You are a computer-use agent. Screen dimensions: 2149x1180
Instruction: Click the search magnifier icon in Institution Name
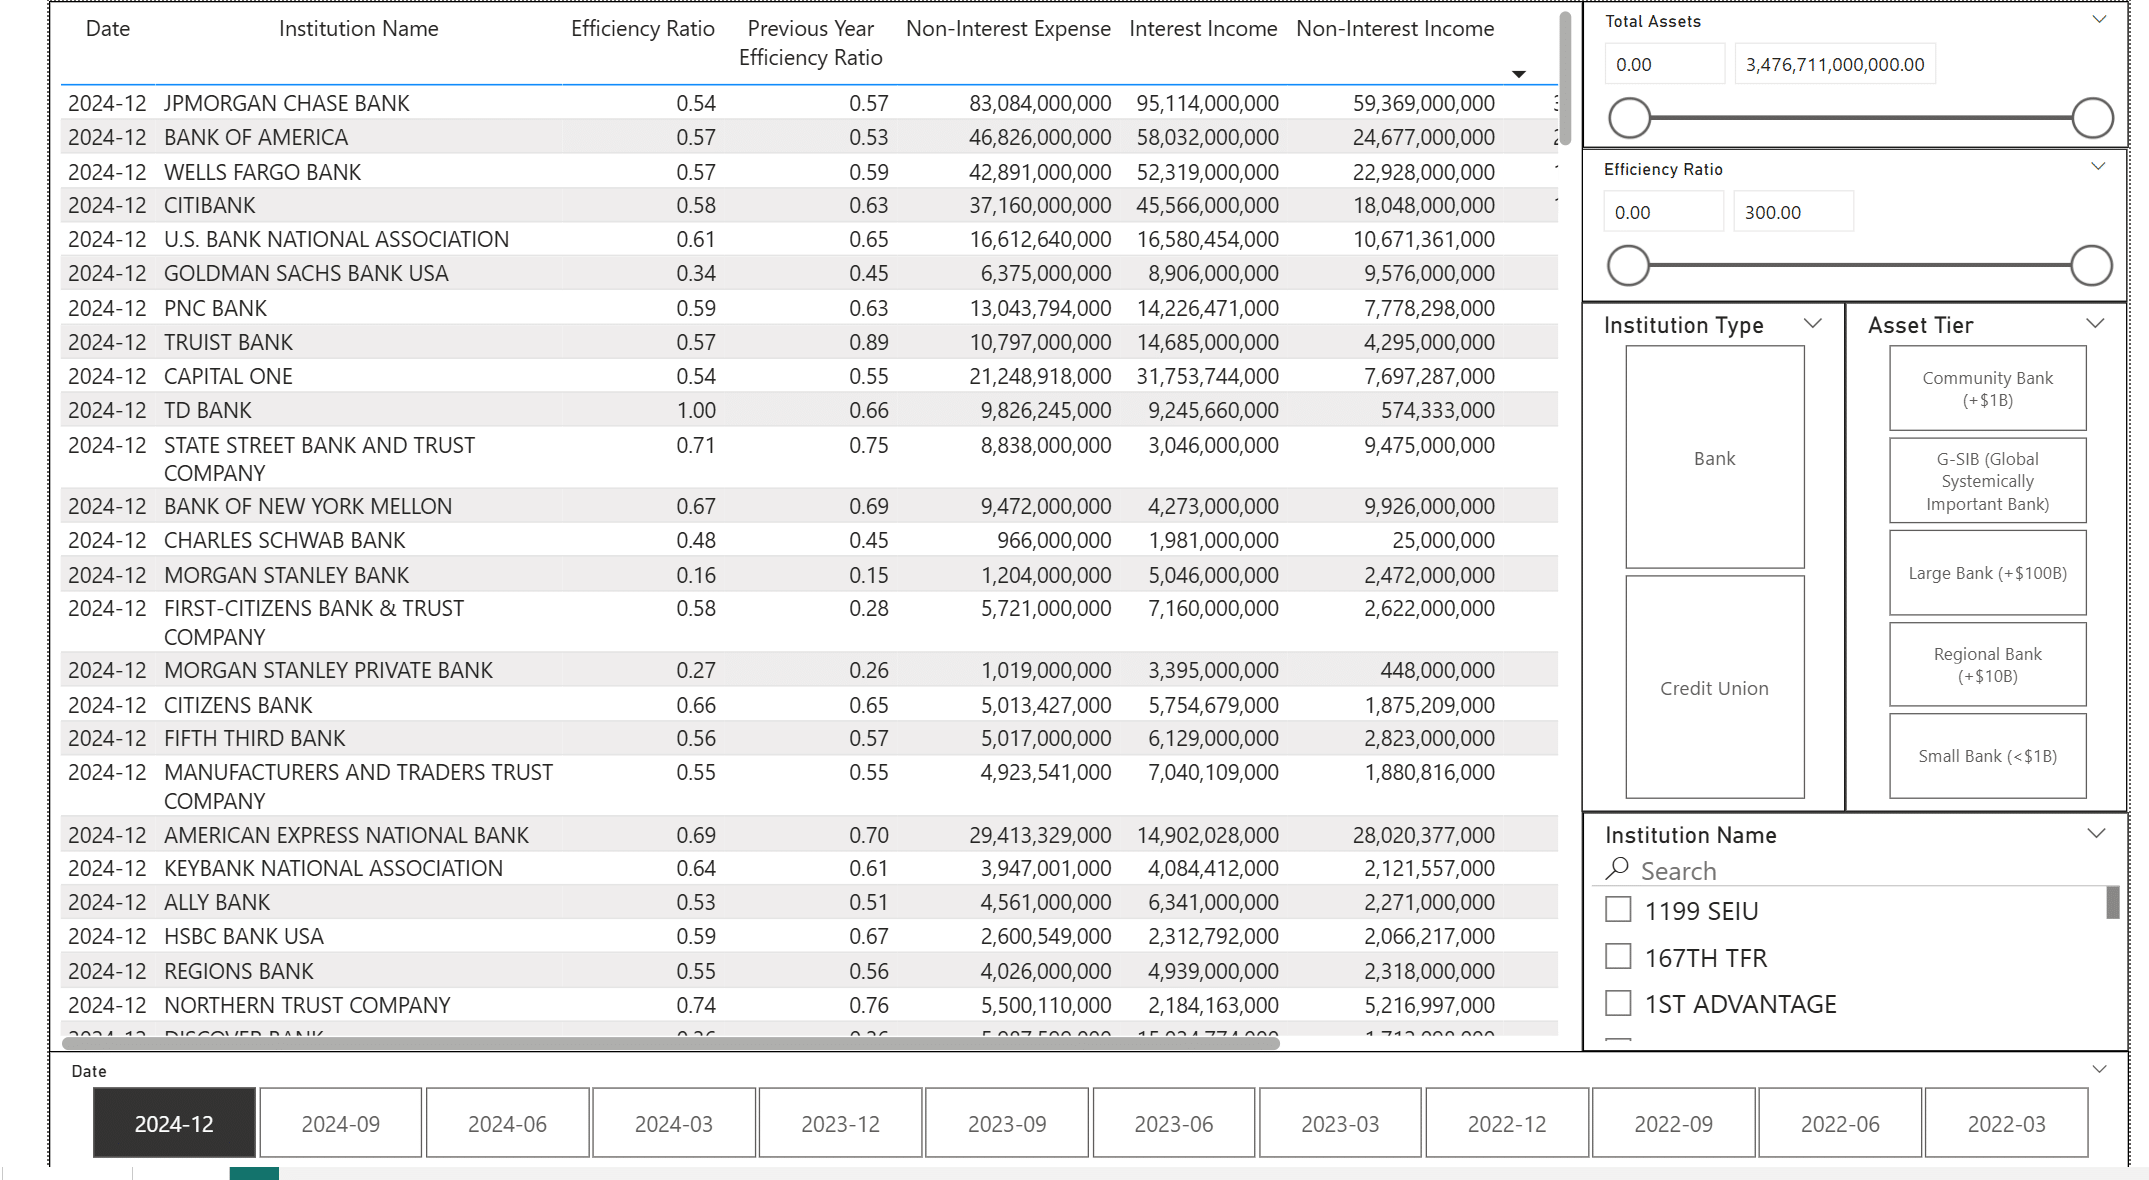(x=1617, y=869)
